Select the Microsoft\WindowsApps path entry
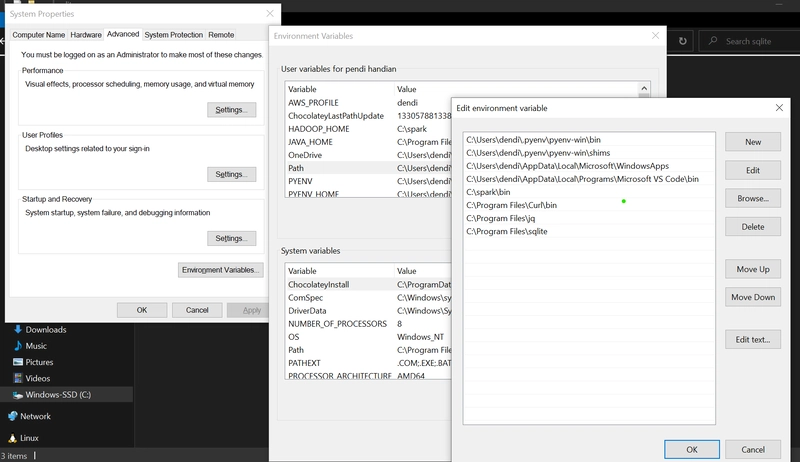This screenshot has height=462, width=800. click(x=589, y=166)
